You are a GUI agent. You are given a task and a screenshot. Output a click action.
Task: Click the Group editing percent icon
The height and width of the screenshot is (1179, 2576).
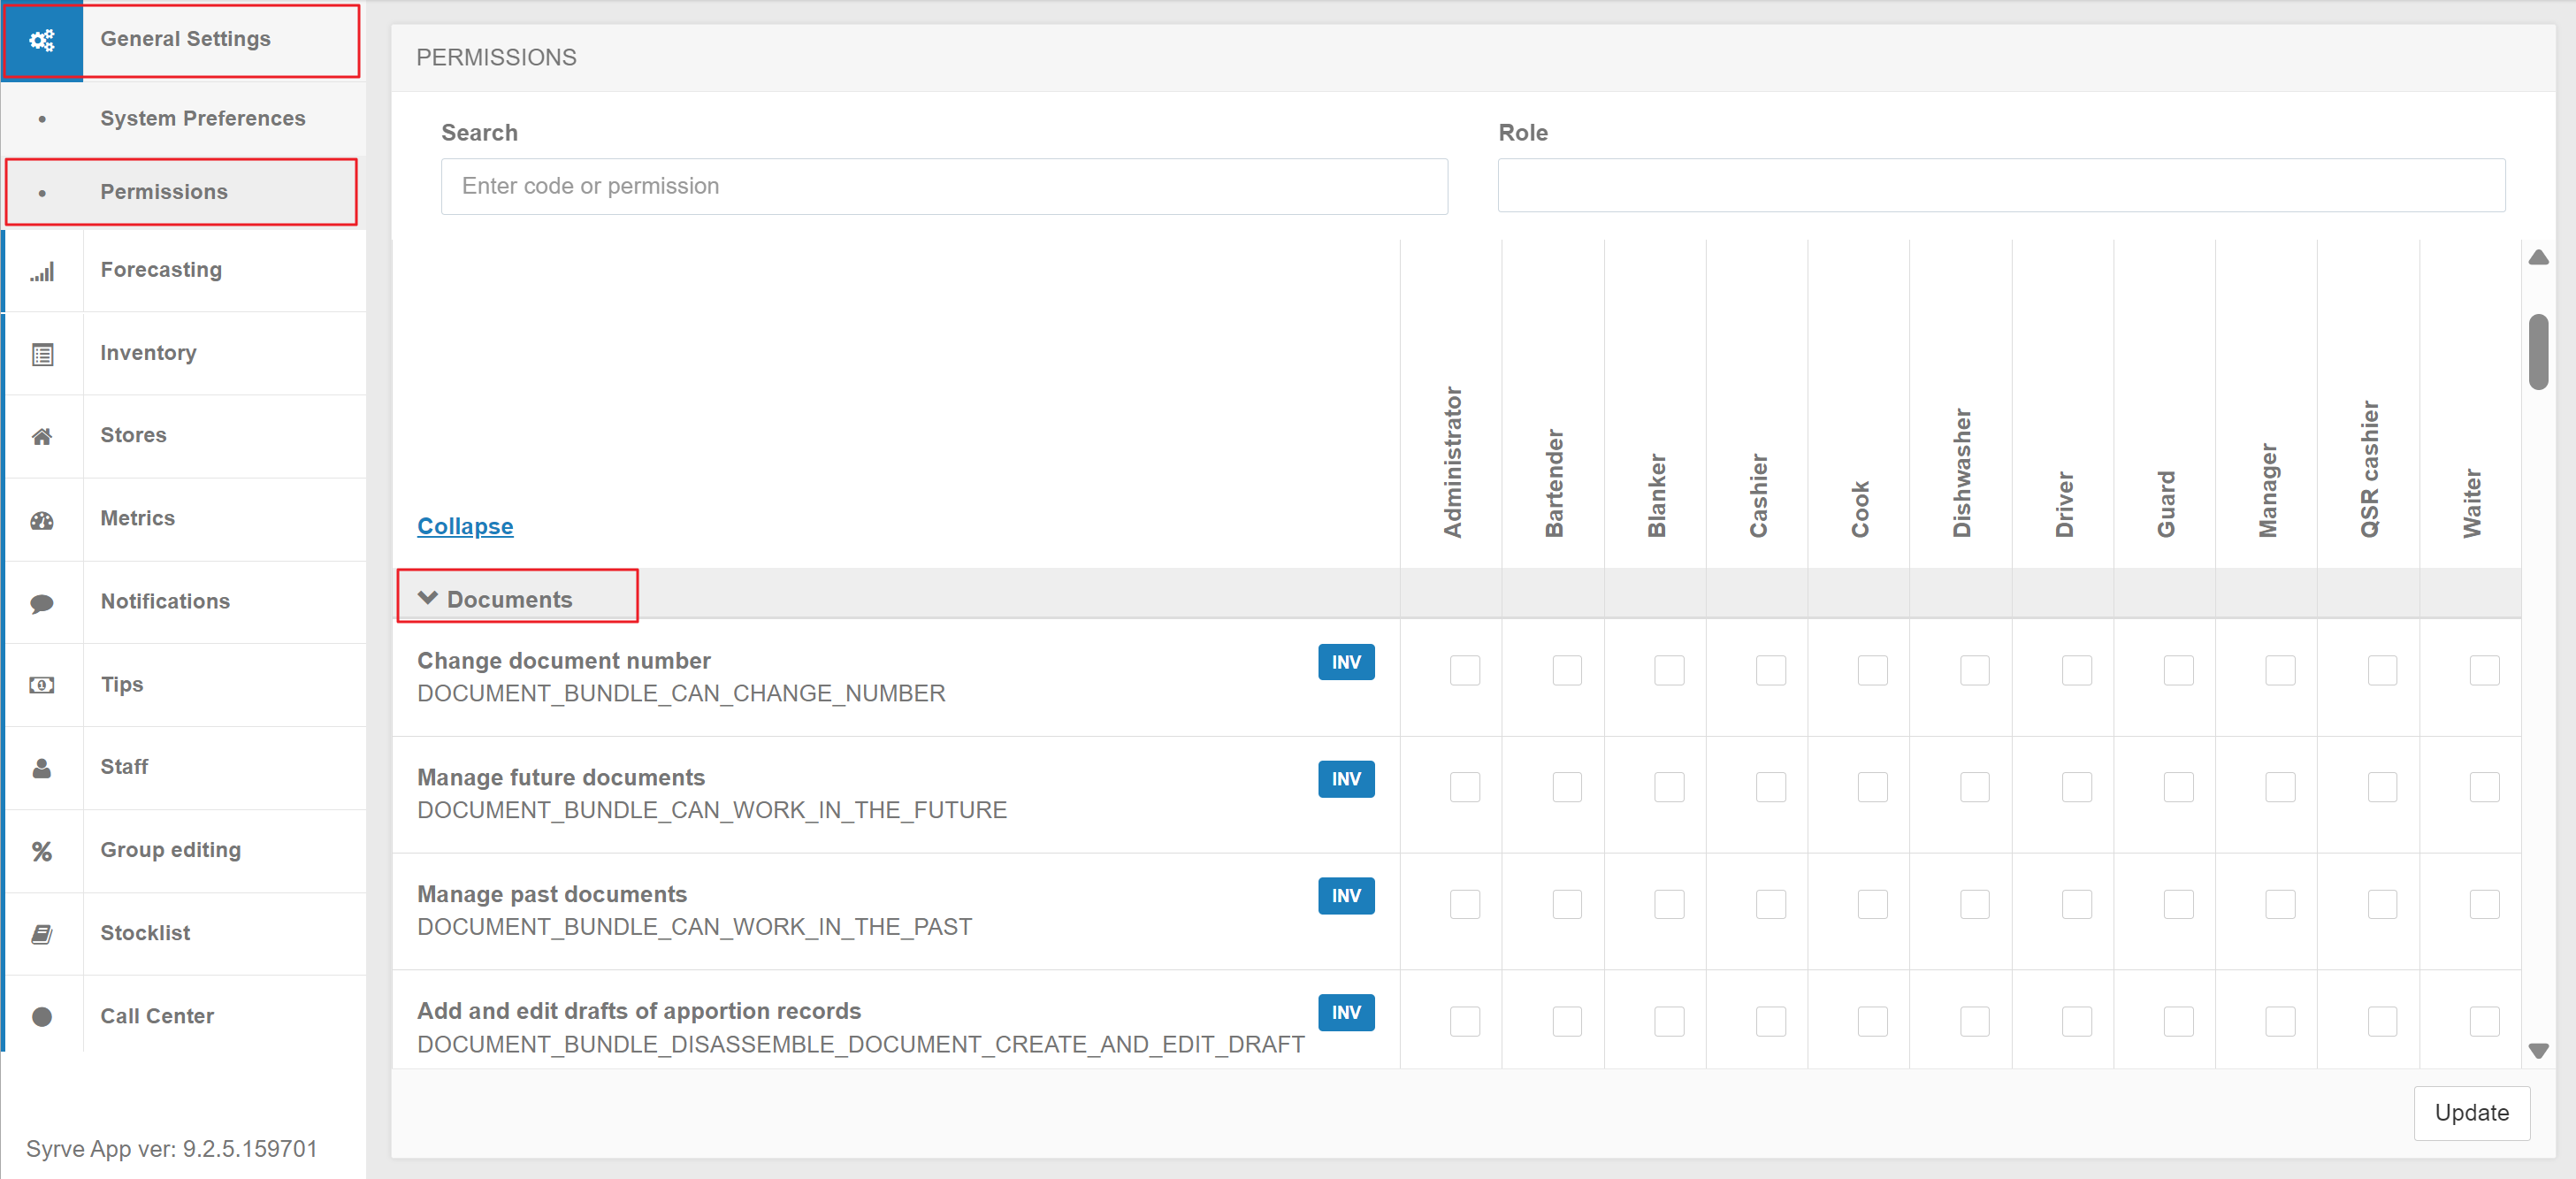[x=42, y=851]
